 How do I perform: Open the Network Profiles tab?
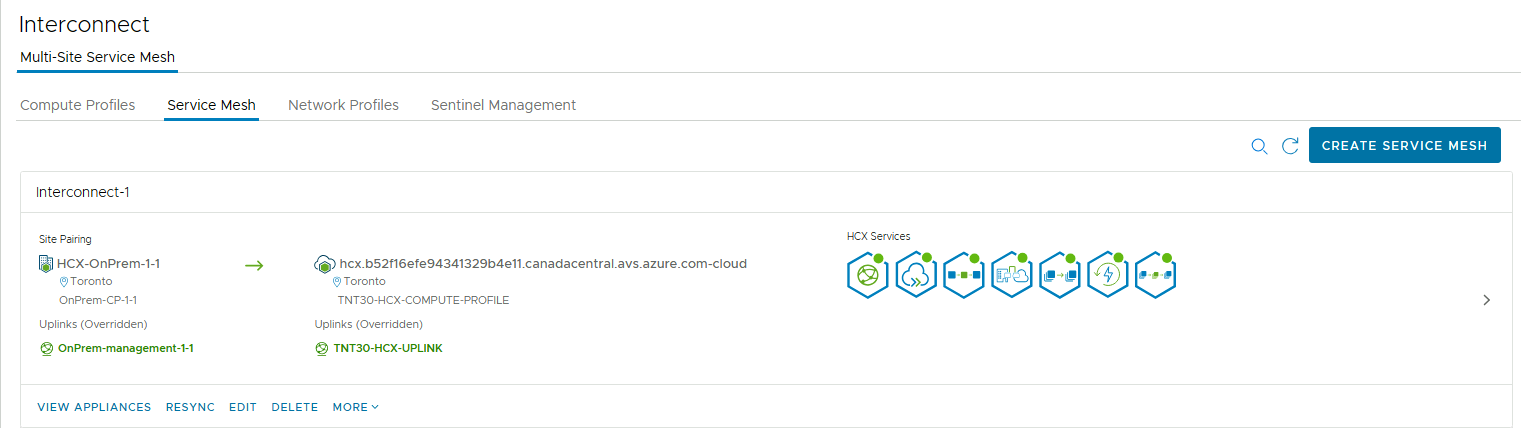(x=343, y=105)
